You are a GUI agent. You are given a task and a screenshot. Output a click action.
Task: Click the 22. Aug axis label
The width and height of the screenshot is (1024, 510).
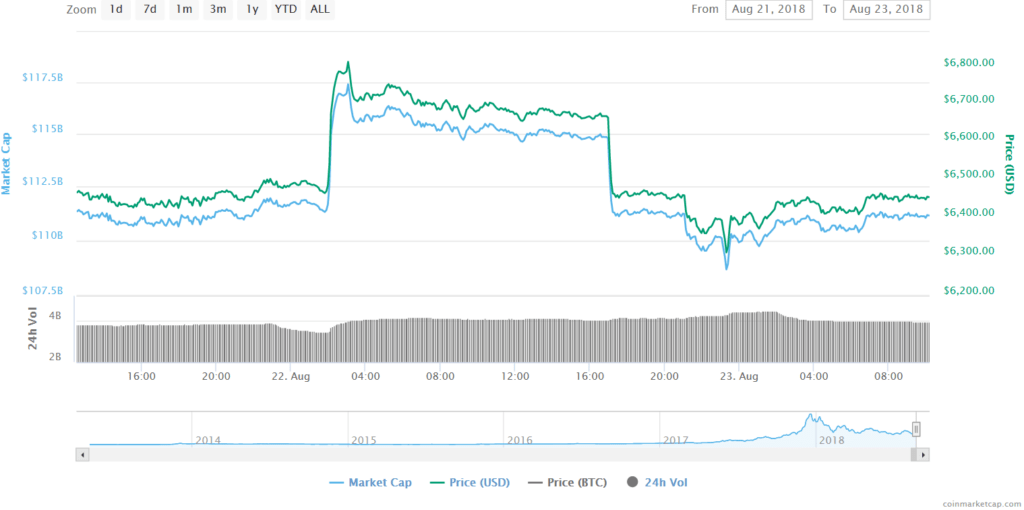[291, 377]
